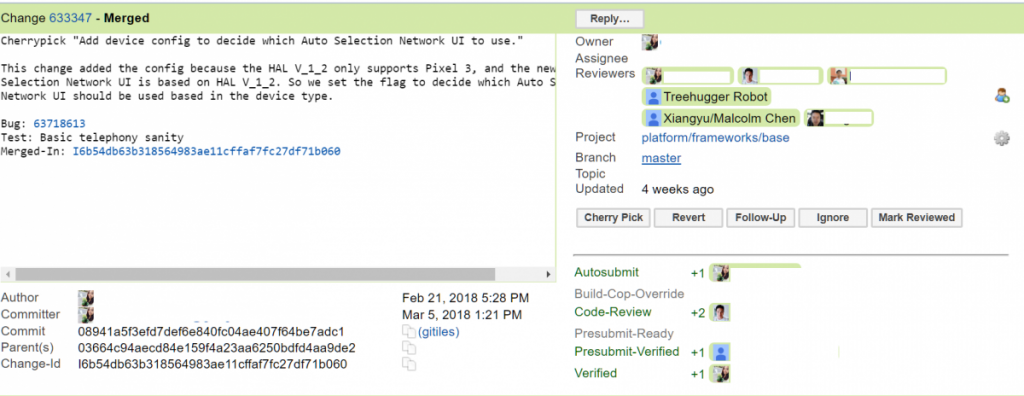Copy the Change-Id with the clipboard icon
Image resolution: width=1024 pixels, height=396 pixels.
click(x=409, y=364)
